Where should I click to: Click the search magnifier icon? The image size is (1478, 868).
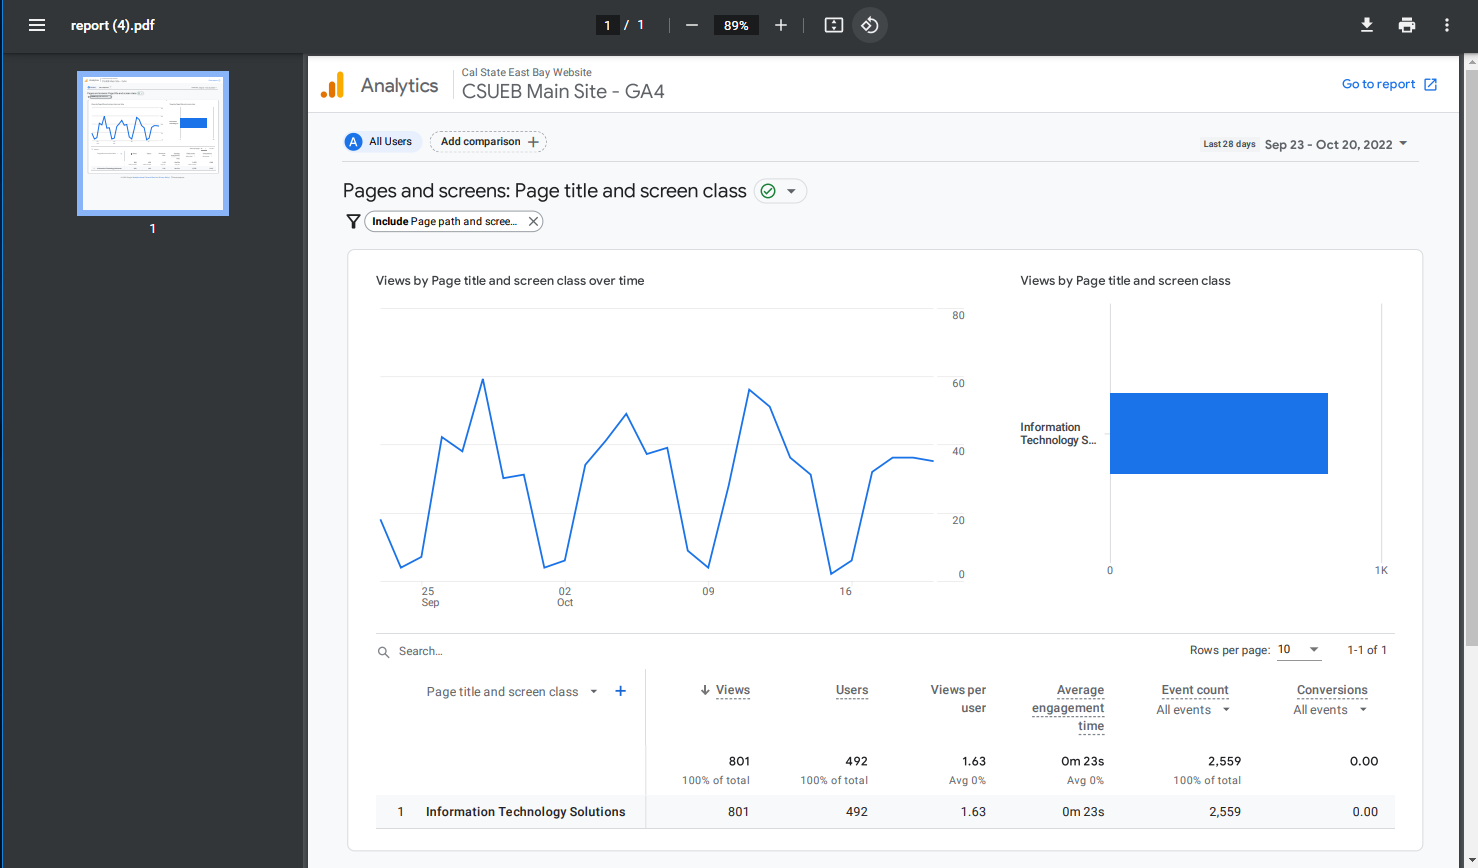point(383,652)
